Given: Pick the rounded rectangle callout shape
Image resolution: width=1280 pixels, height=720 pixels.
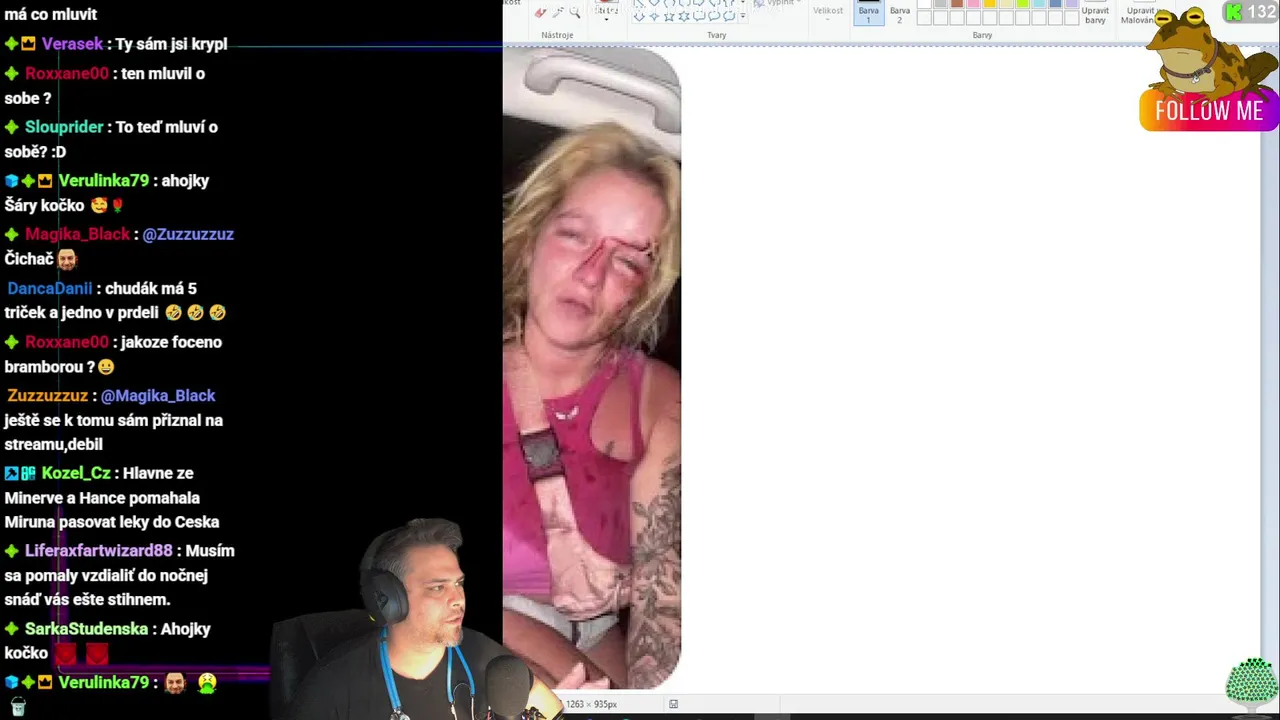Looking at the screenshot, I should click(699, 16).
